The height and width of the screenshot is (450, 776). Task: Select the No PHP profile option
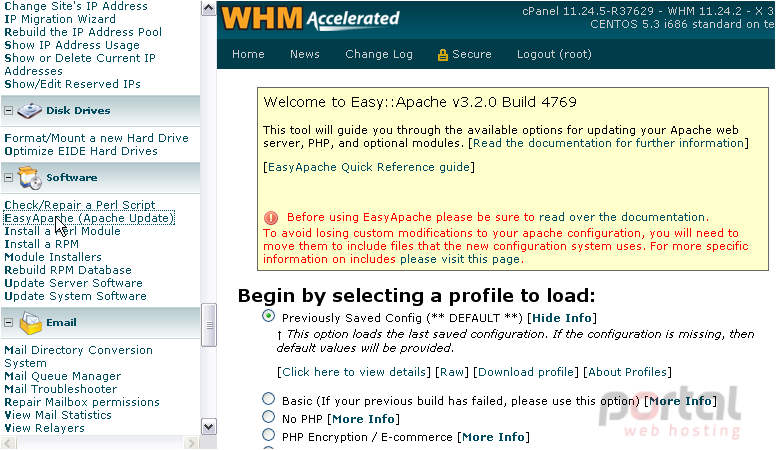[269, 416]
